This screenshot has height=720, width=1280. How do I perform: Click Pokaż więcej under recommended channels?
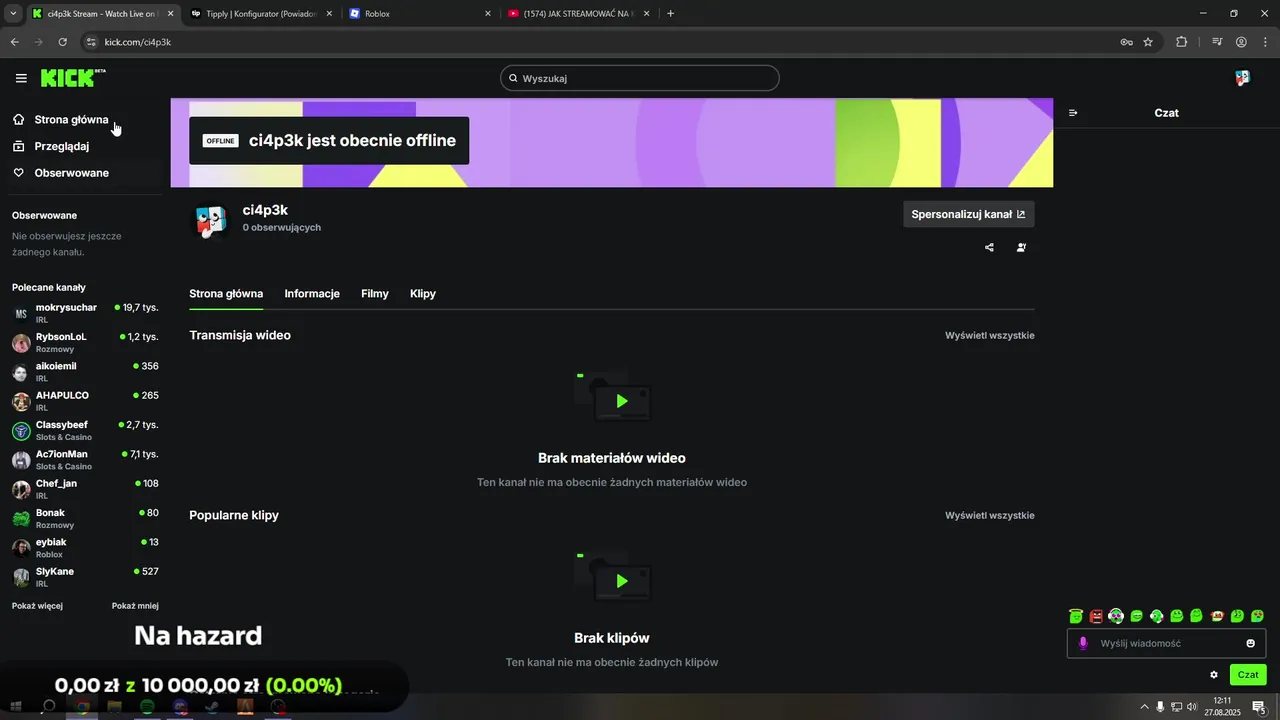tap(38, 606)
